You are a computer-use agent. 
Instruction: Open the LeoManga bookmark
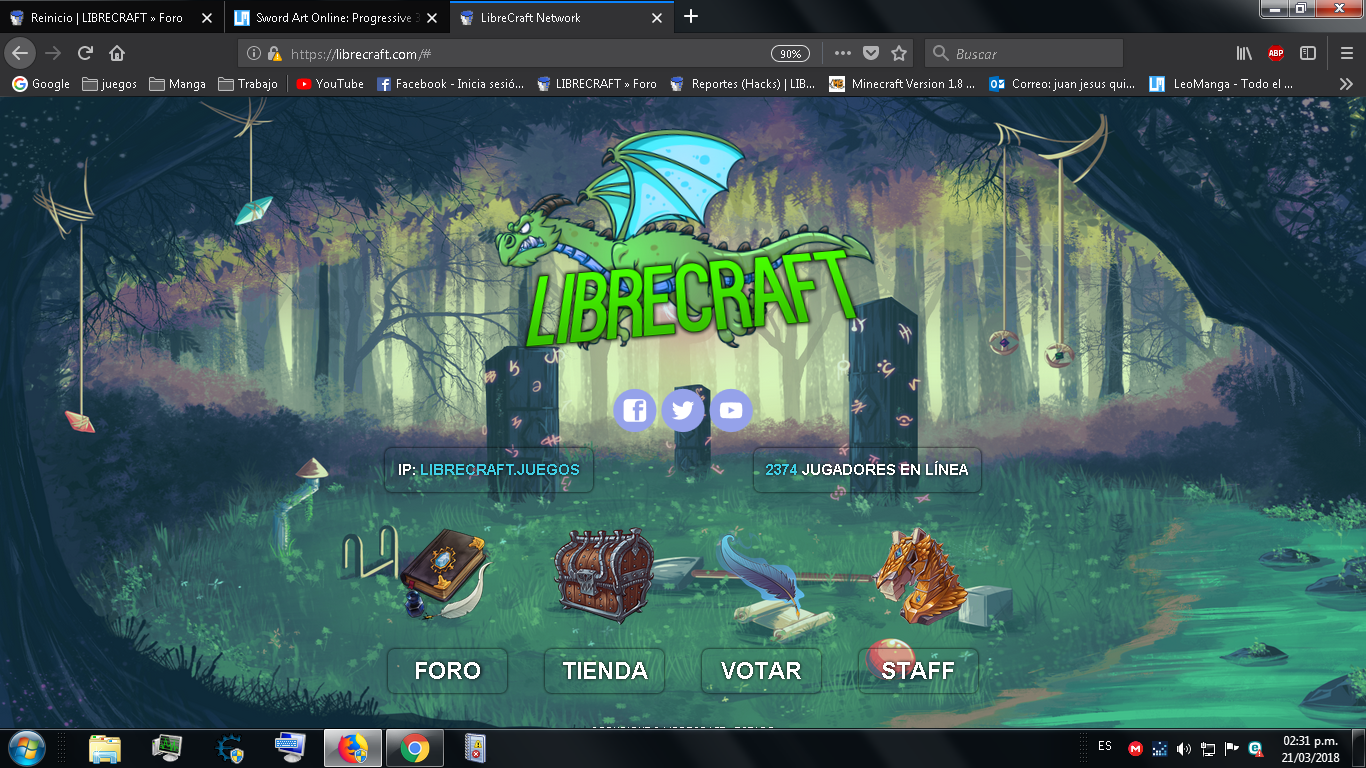[1222, 84]
